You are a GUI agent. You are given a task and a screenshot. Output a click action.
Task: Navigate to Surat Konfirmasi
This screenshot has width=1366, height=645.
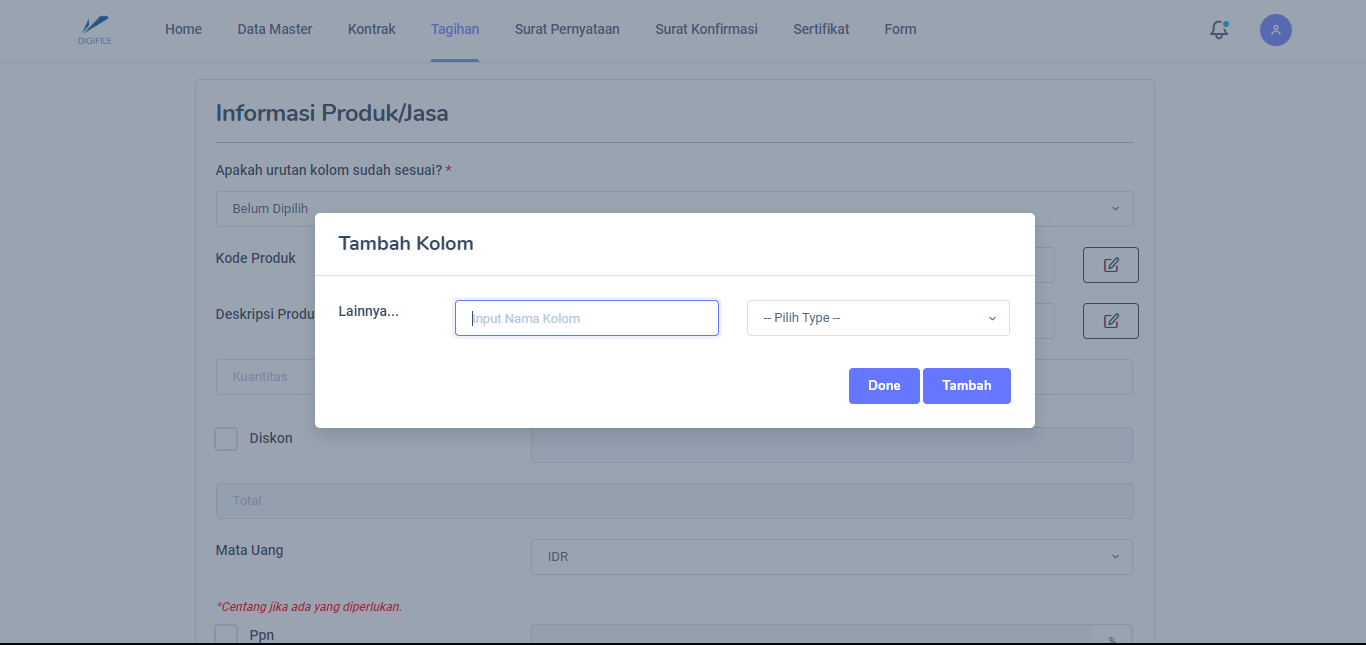point(706,30)
